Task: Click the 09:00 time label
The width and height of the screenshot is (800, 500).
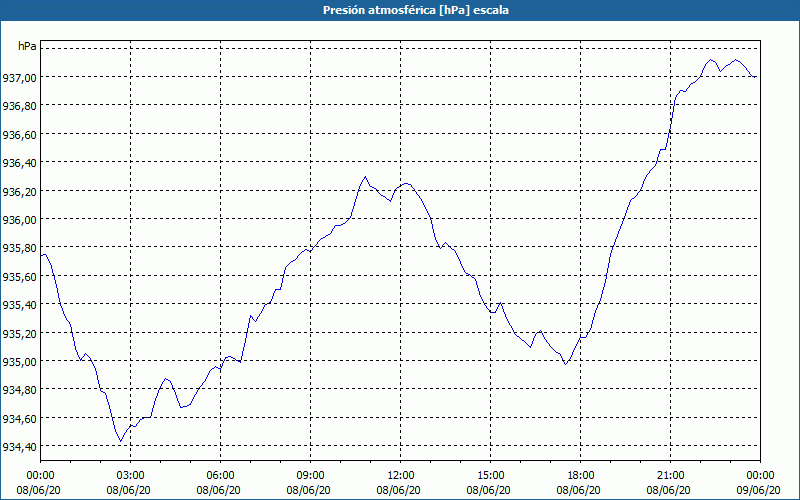Action: tap(311, 476)
